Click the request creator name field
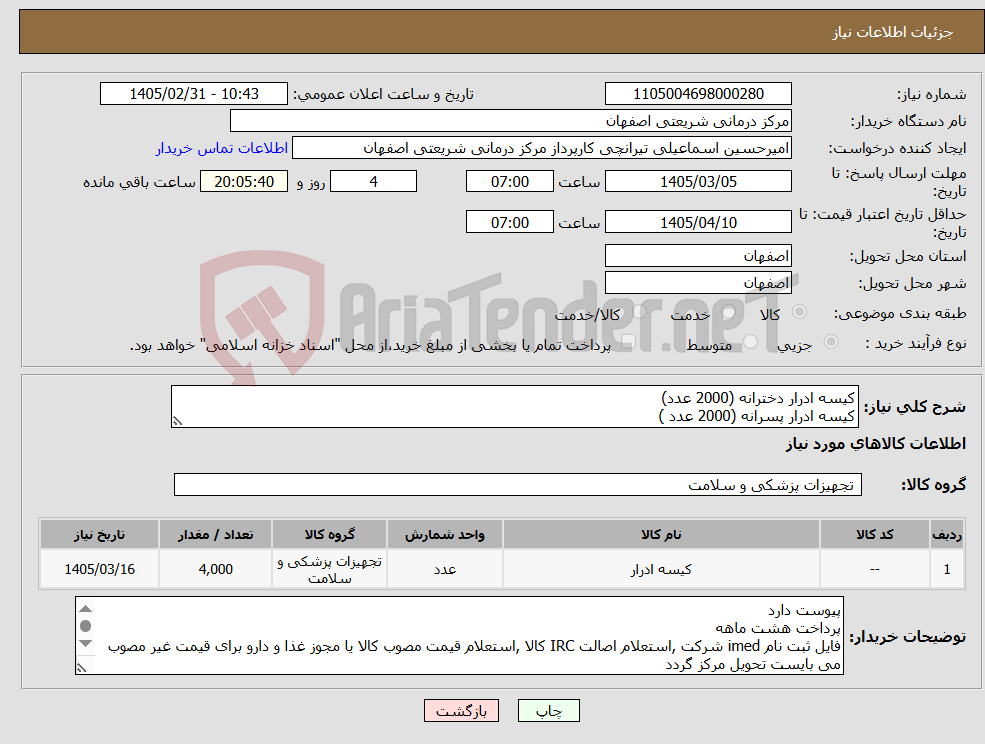This screenshot has height=744, width=985. pos(541,148)
